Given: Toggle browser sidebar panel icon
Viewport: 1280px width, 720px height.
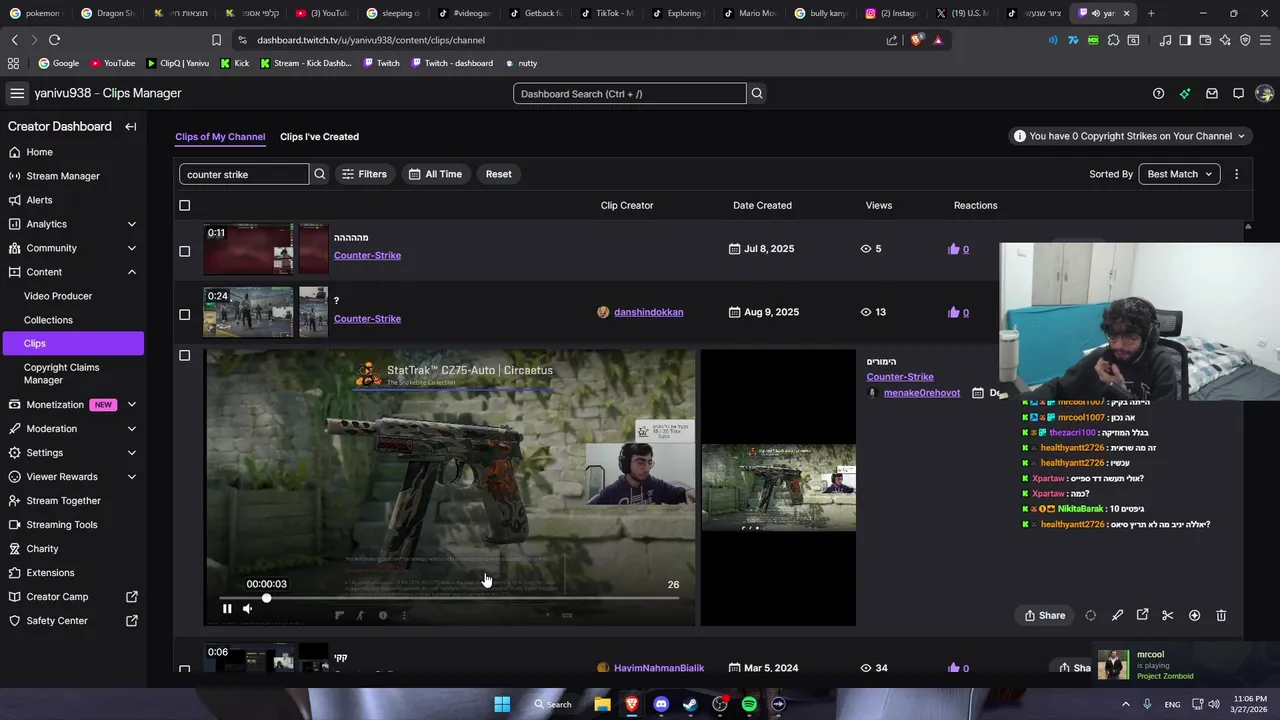Looking at the screenshot, I should pyautogui.click(x=1185, y=40).
